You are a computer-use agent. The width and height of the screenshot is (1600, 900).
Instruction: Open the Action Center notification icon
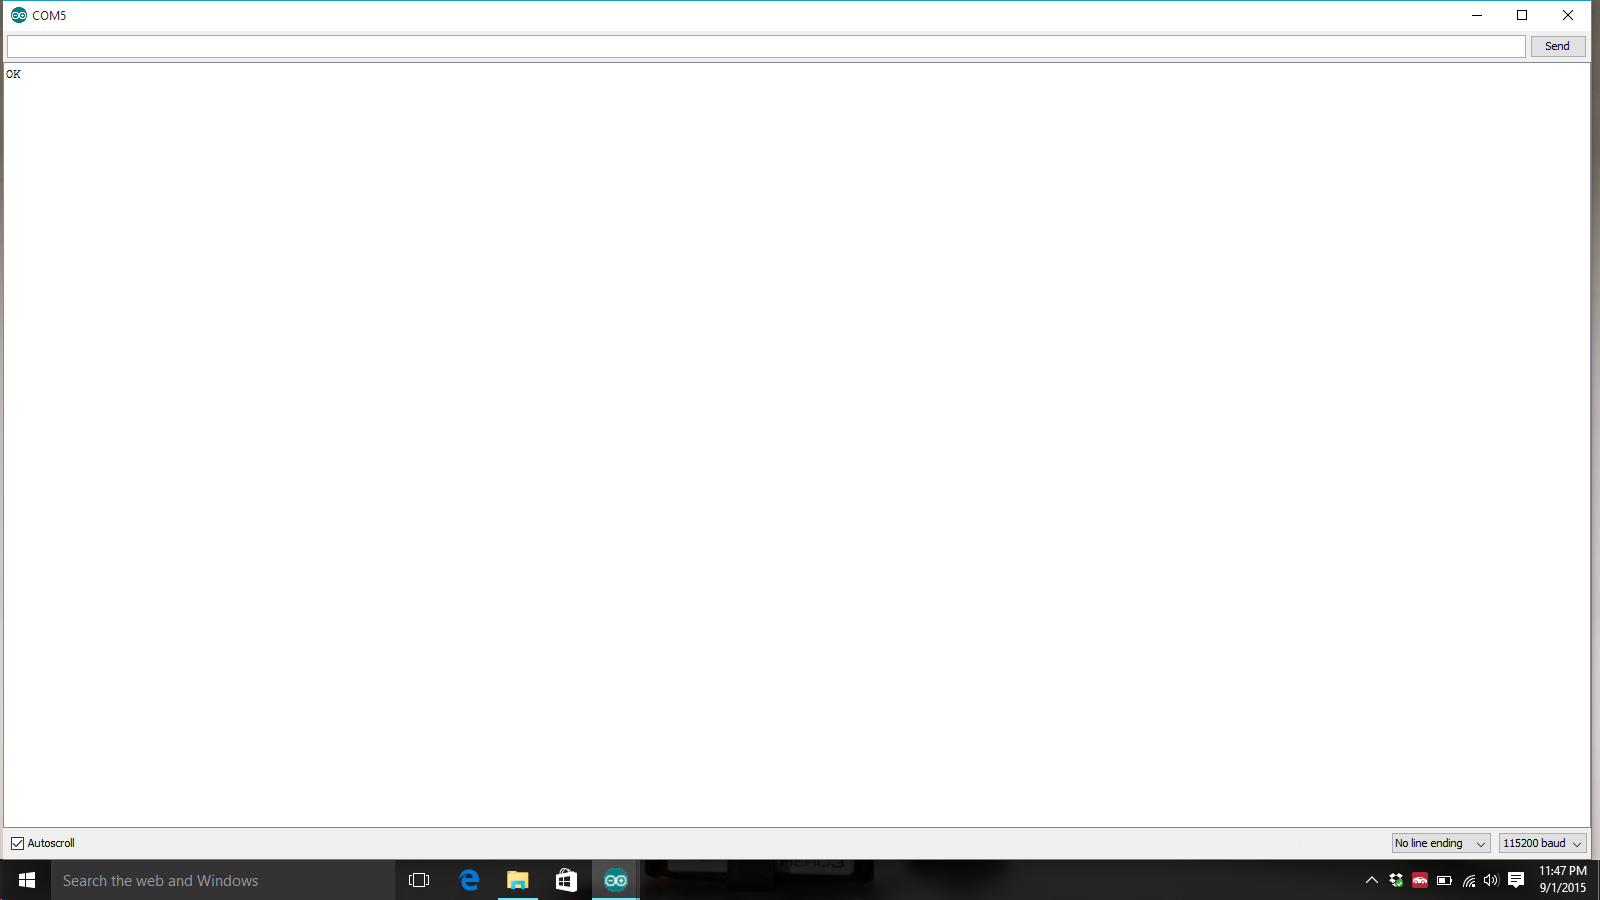tap(1516, 881)
